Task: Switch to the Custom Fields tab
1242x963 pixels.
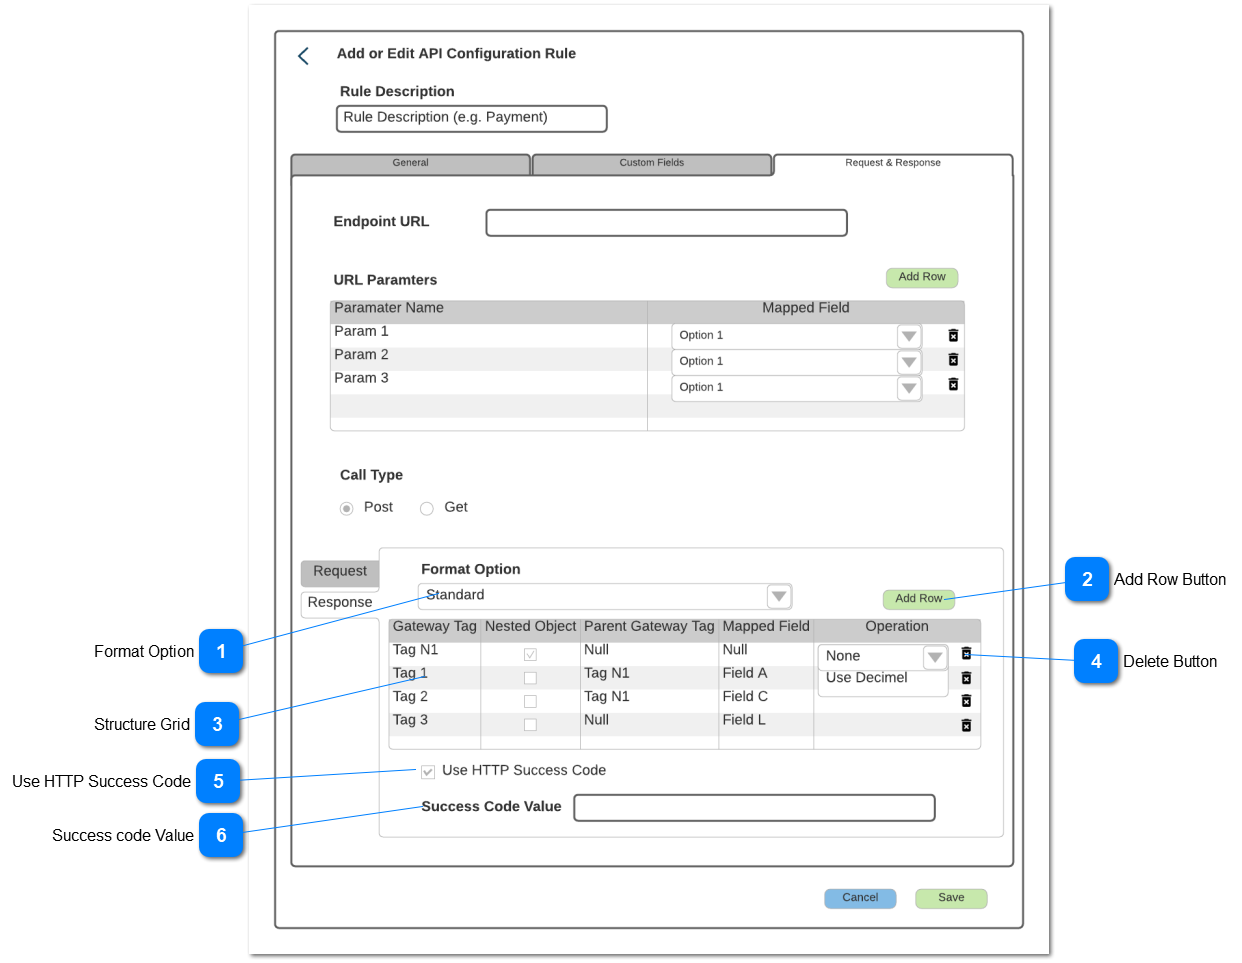Action: (652, 163)
